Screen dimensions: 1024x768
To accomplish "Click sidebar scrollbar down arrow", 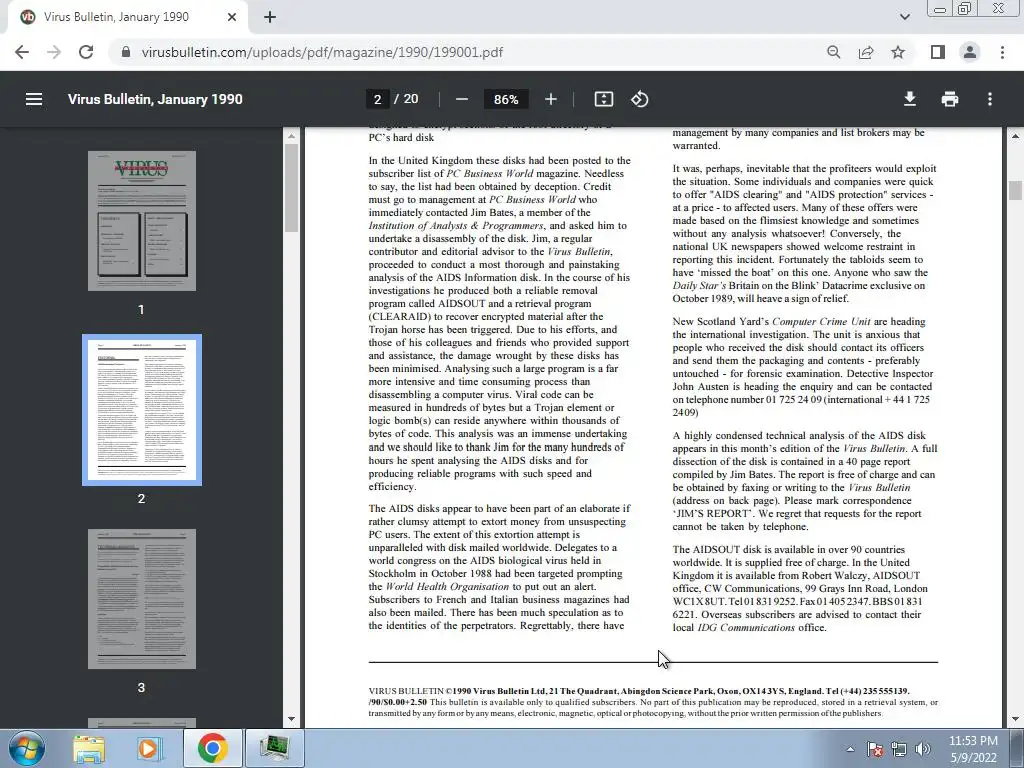I will coord(291,719).
